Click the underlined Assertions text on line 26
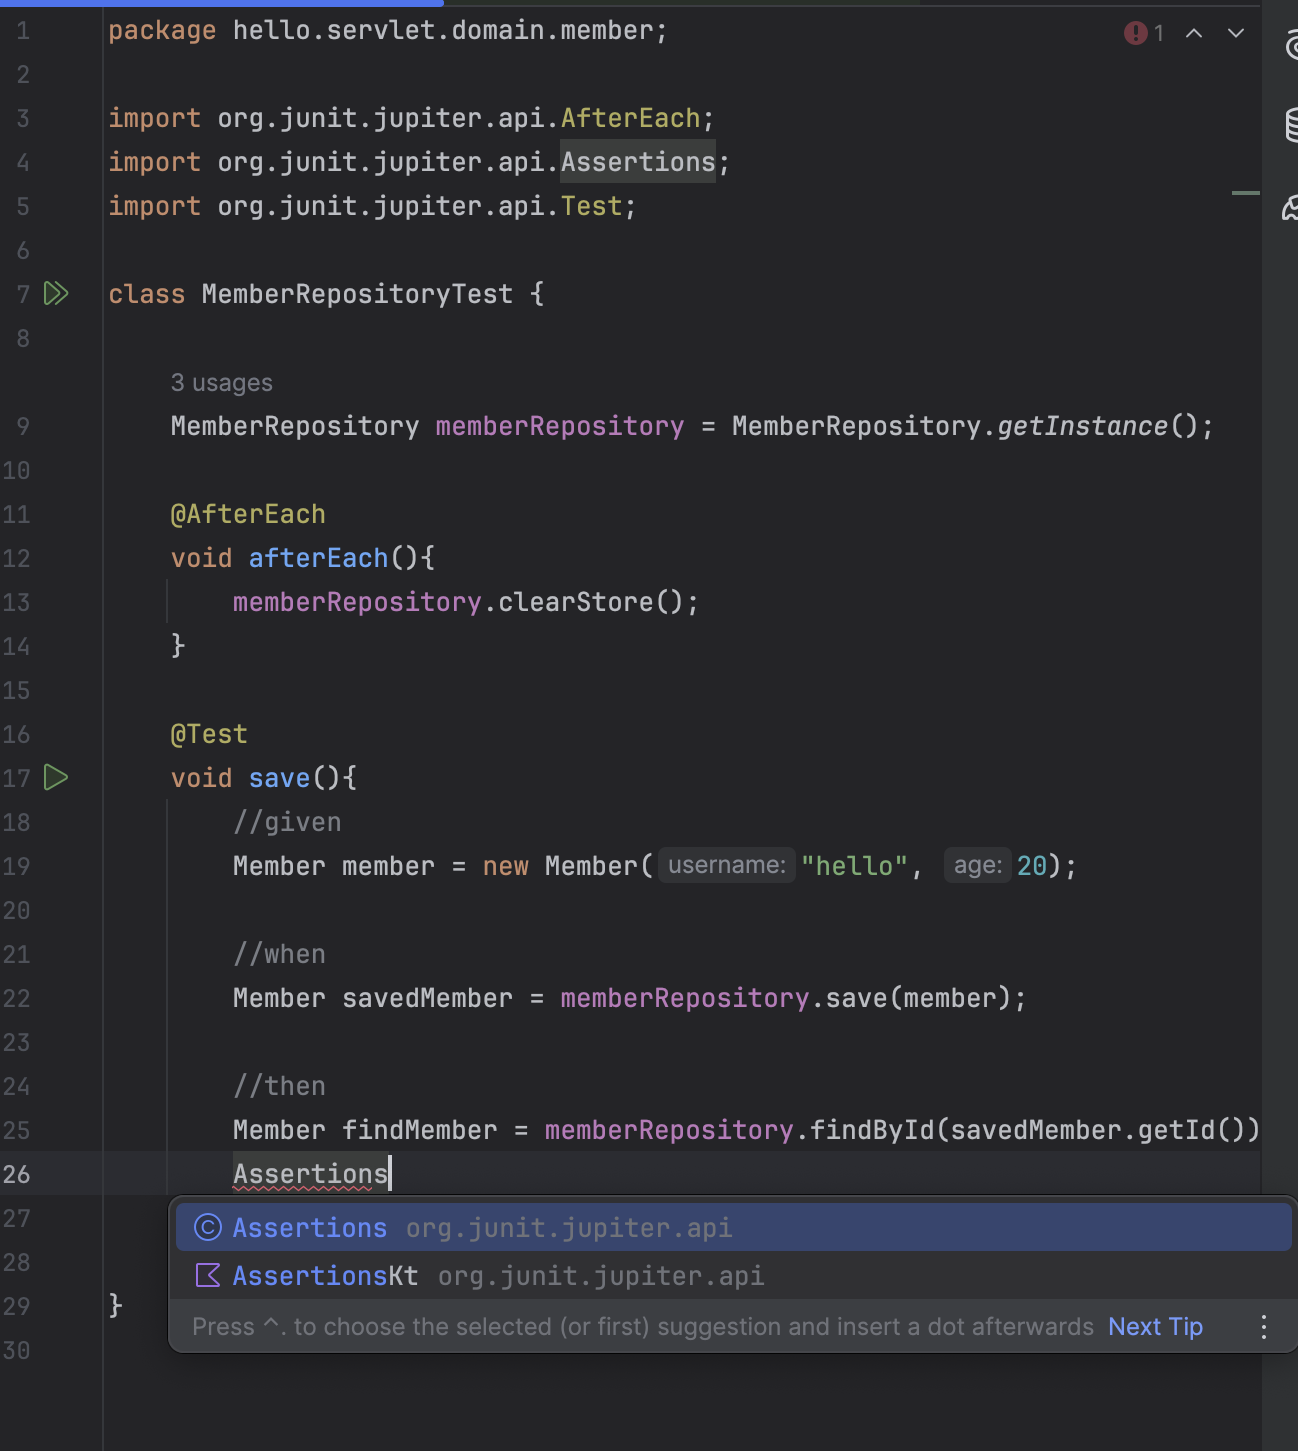Screen dimensions: 1298x1451 click(x=310, y=1174)
